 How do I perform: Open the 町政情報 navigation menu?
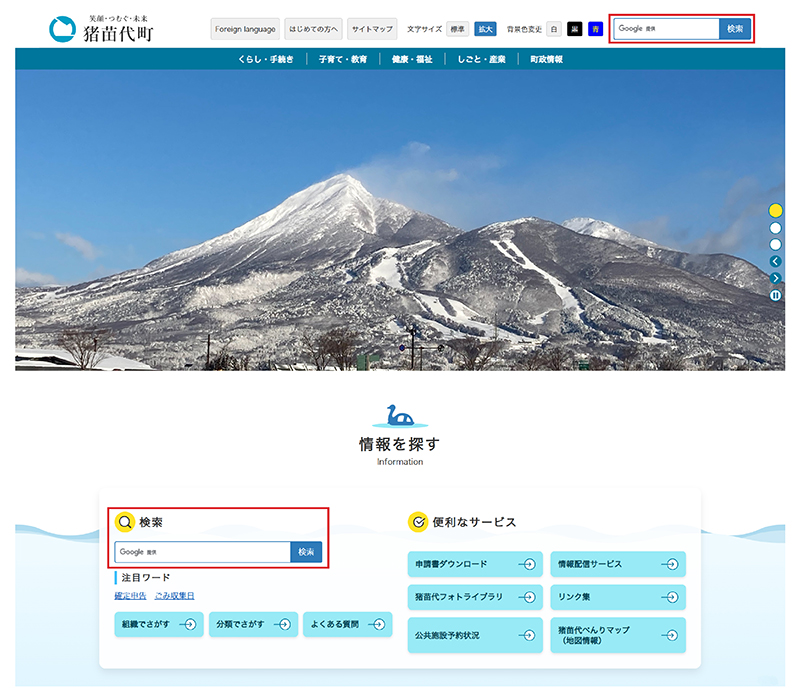(x=546, y=58)
